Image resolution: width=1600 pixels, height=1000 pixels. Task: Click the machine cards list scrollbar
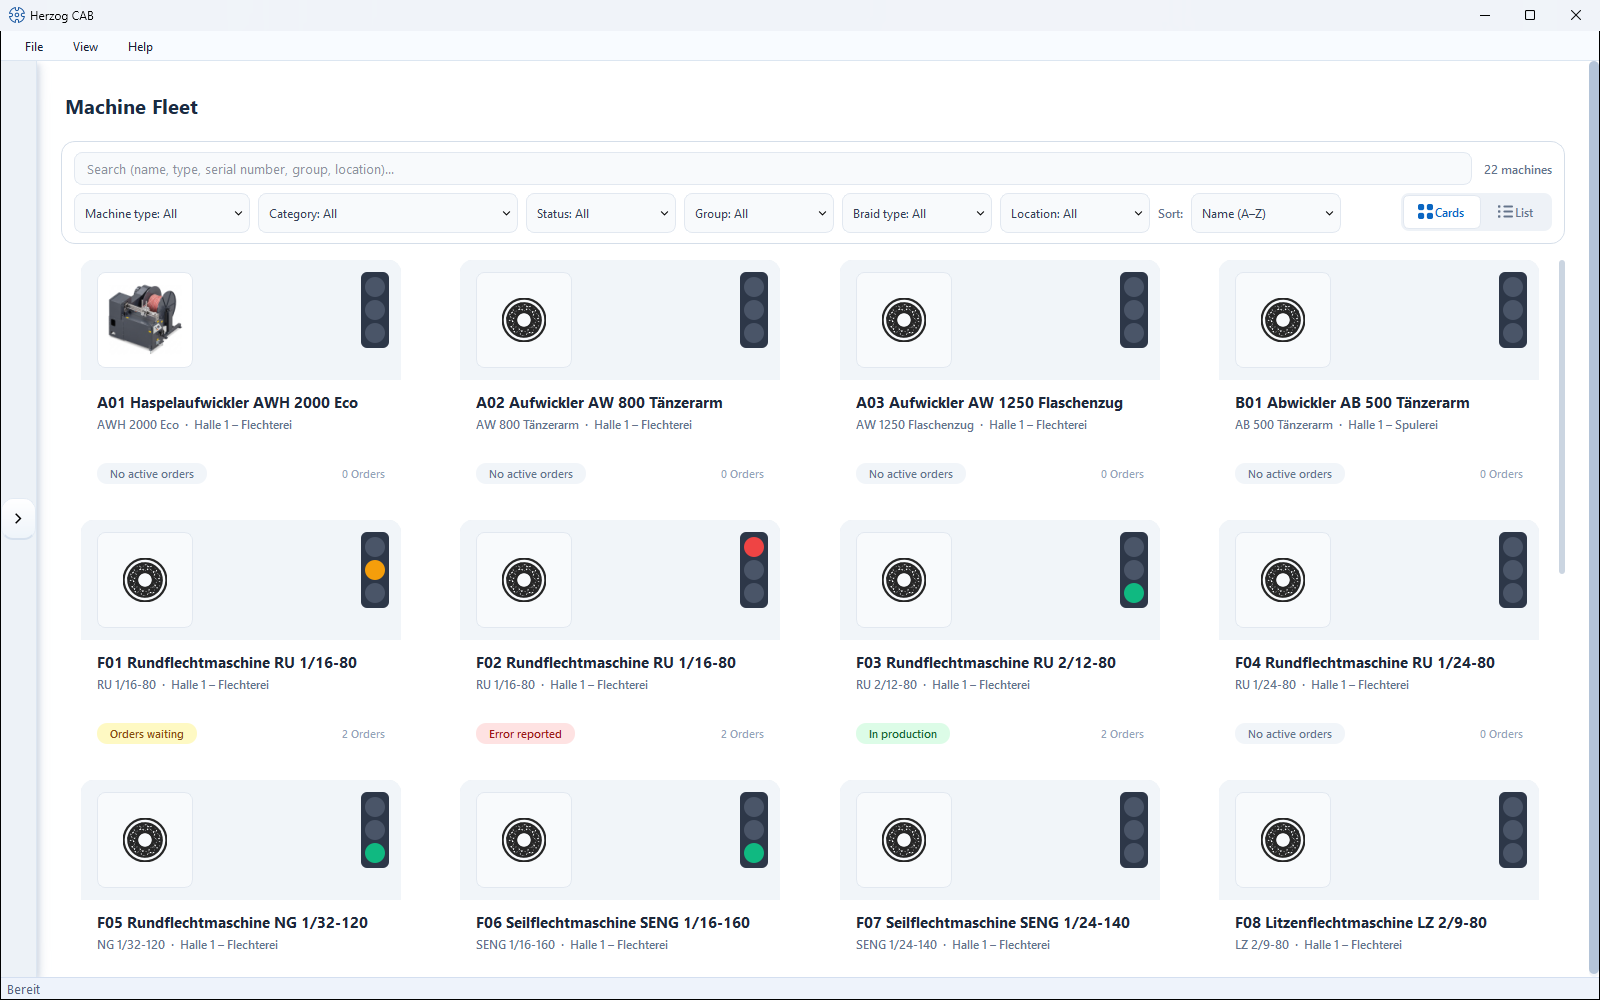click(1562, 417)
